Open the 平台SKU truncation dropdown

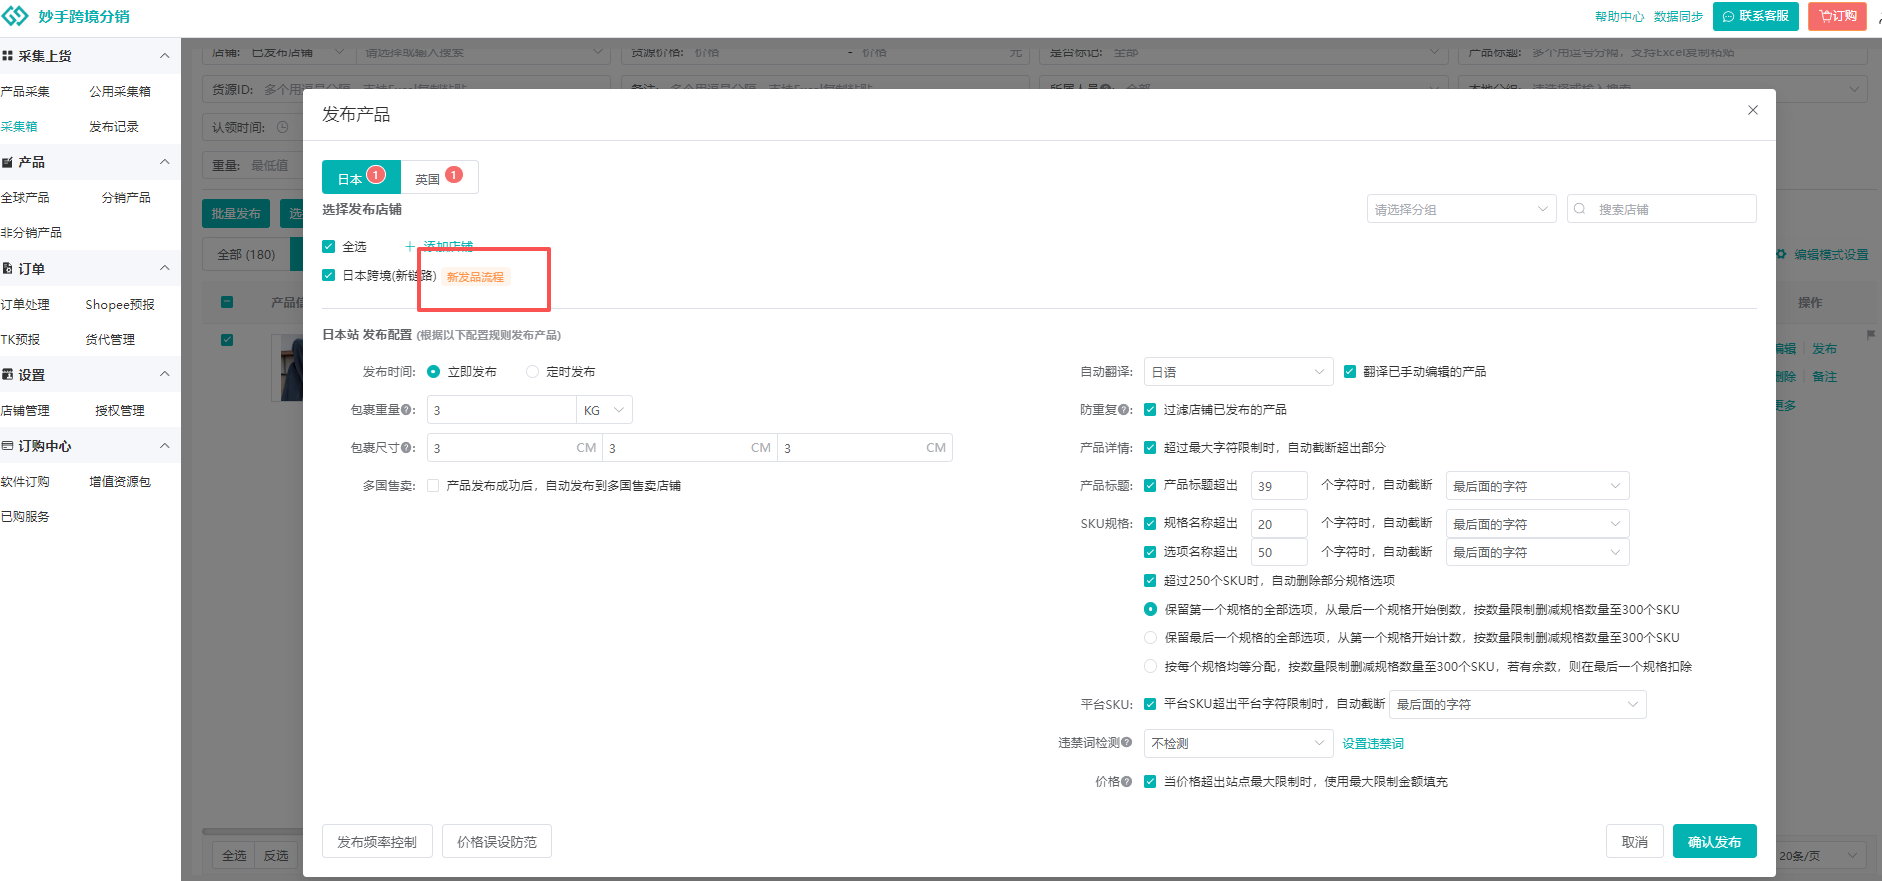click(1517, 705)
